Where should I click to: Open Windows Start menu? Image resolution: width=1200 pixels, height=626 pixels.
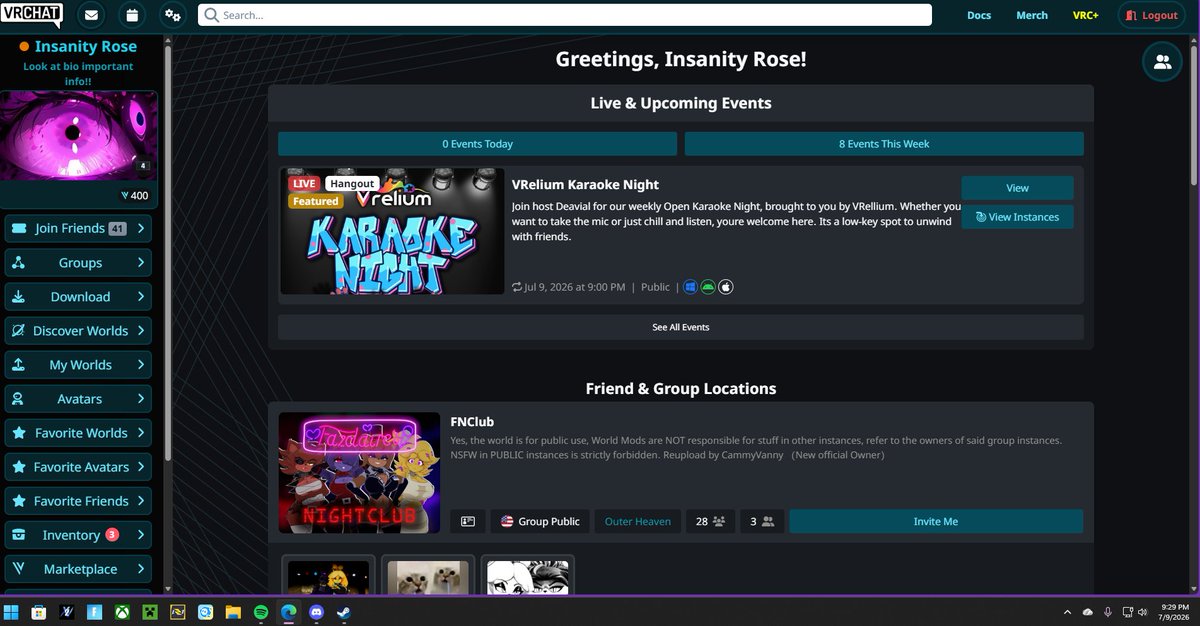[12, 612]
